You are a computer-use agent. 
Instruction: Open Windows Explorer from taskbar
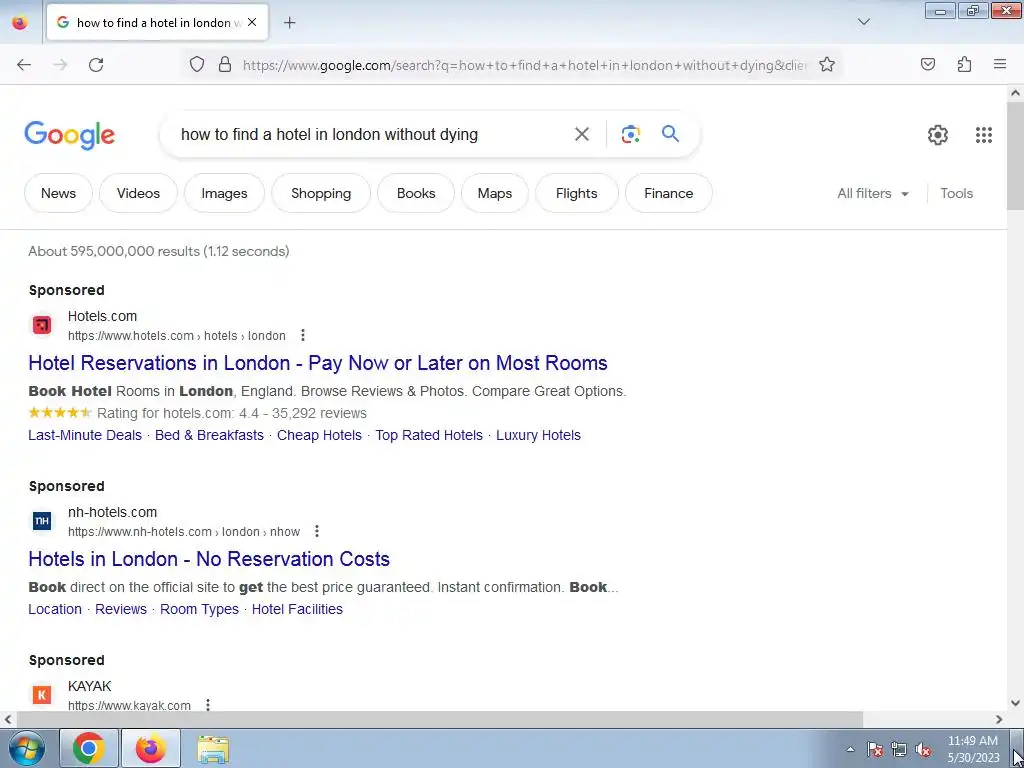pyautogui.click(x=213, y=748)
